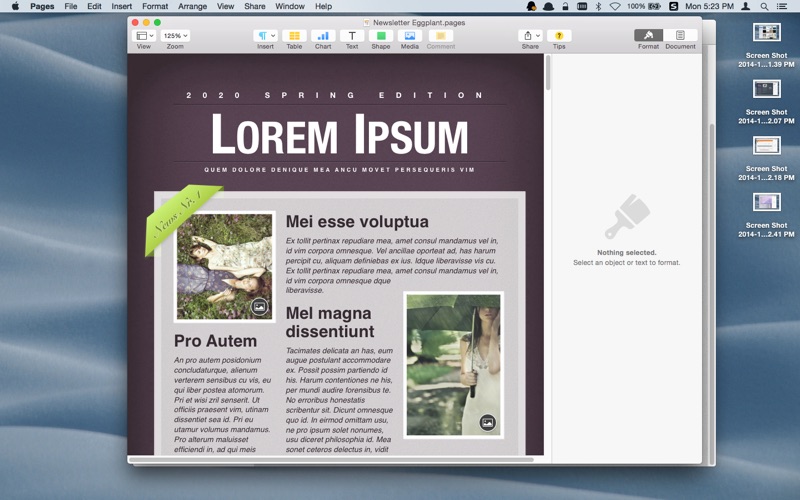Click the image placeholder icon on umbrella photo
The image size is (800, 500).
[488, 422]
